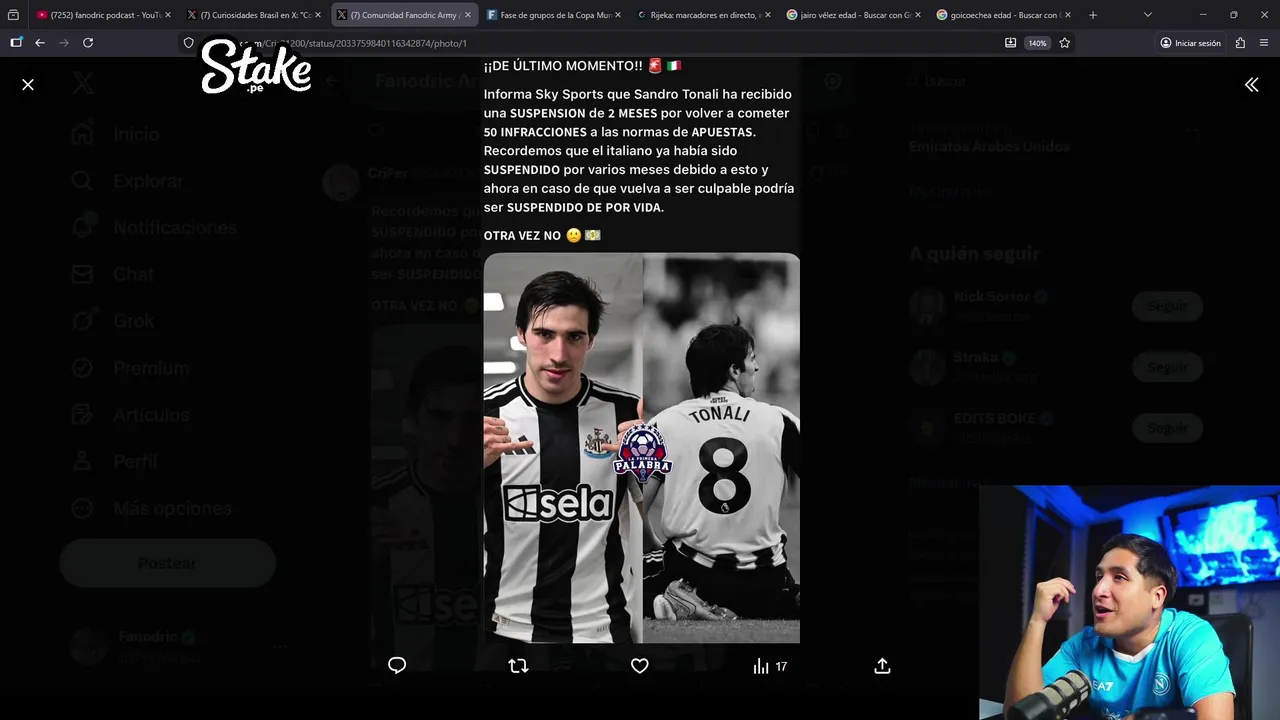Share the post via the upload icon
Viewport: 1280px width, 720px height.
click(882, 666)
